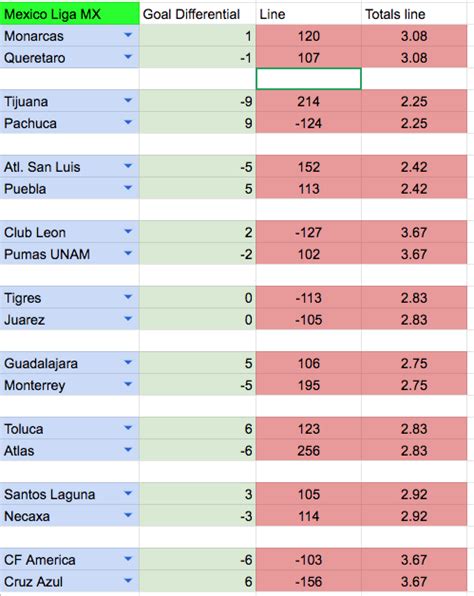Expand the Tijuana dropdown arrow
This screenshot has width=474, height=596.
click(128, 101)
